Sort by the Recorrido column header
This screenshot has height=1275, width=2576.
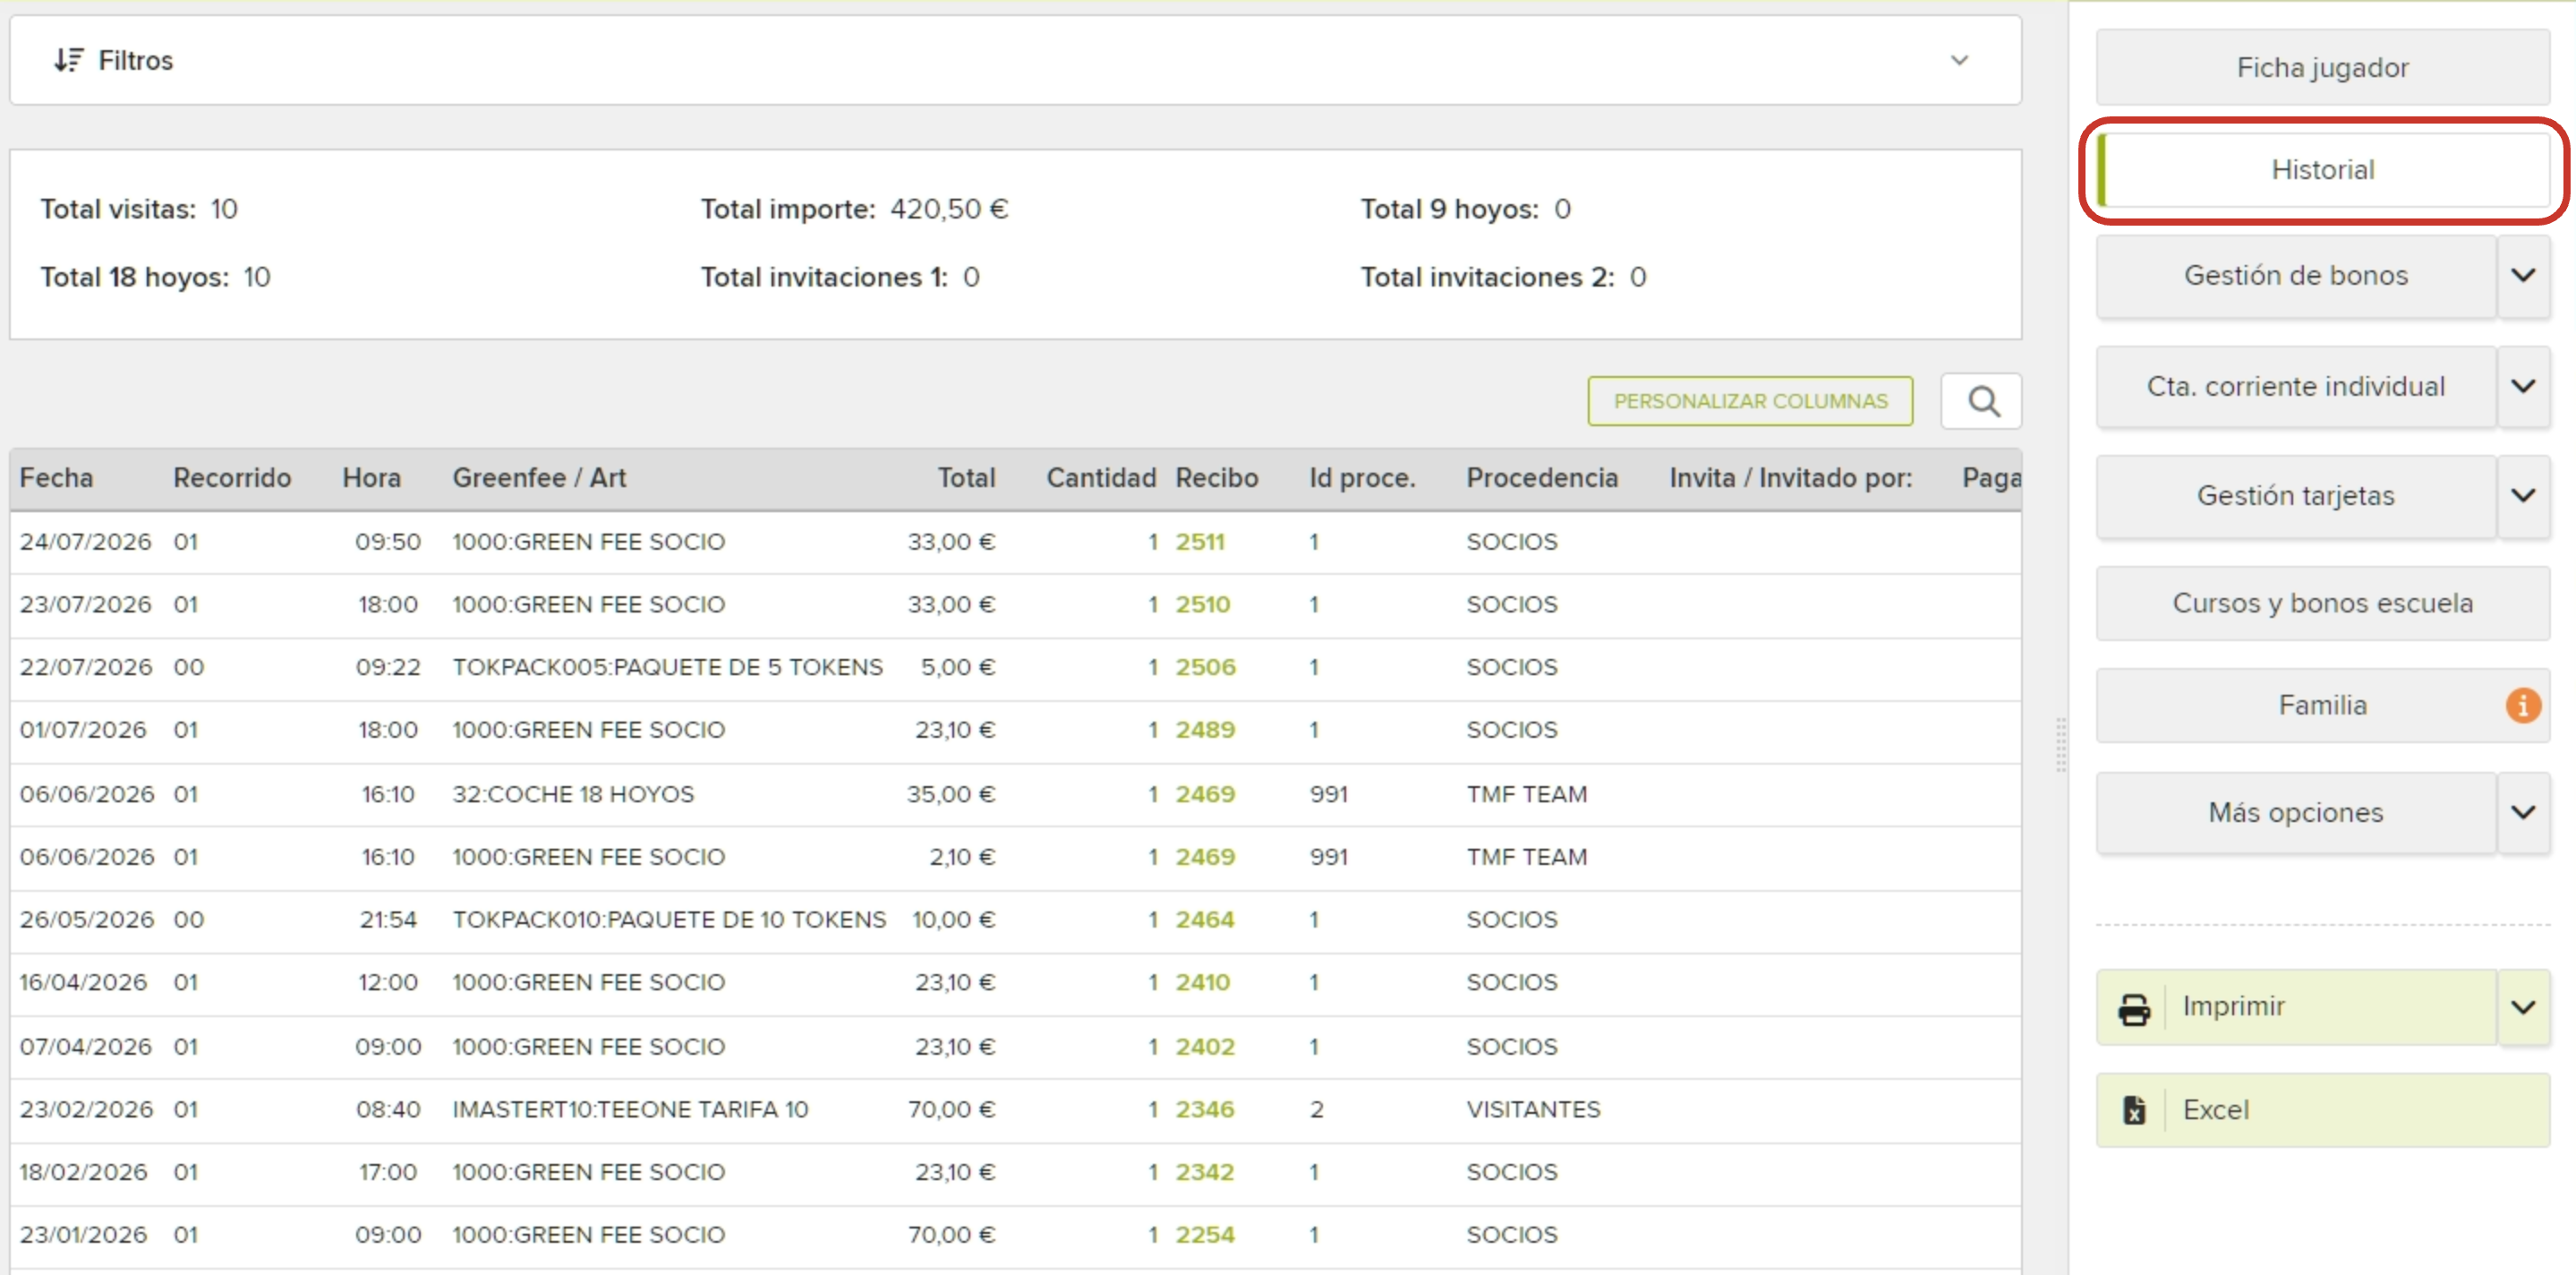(x=232, y=478)
